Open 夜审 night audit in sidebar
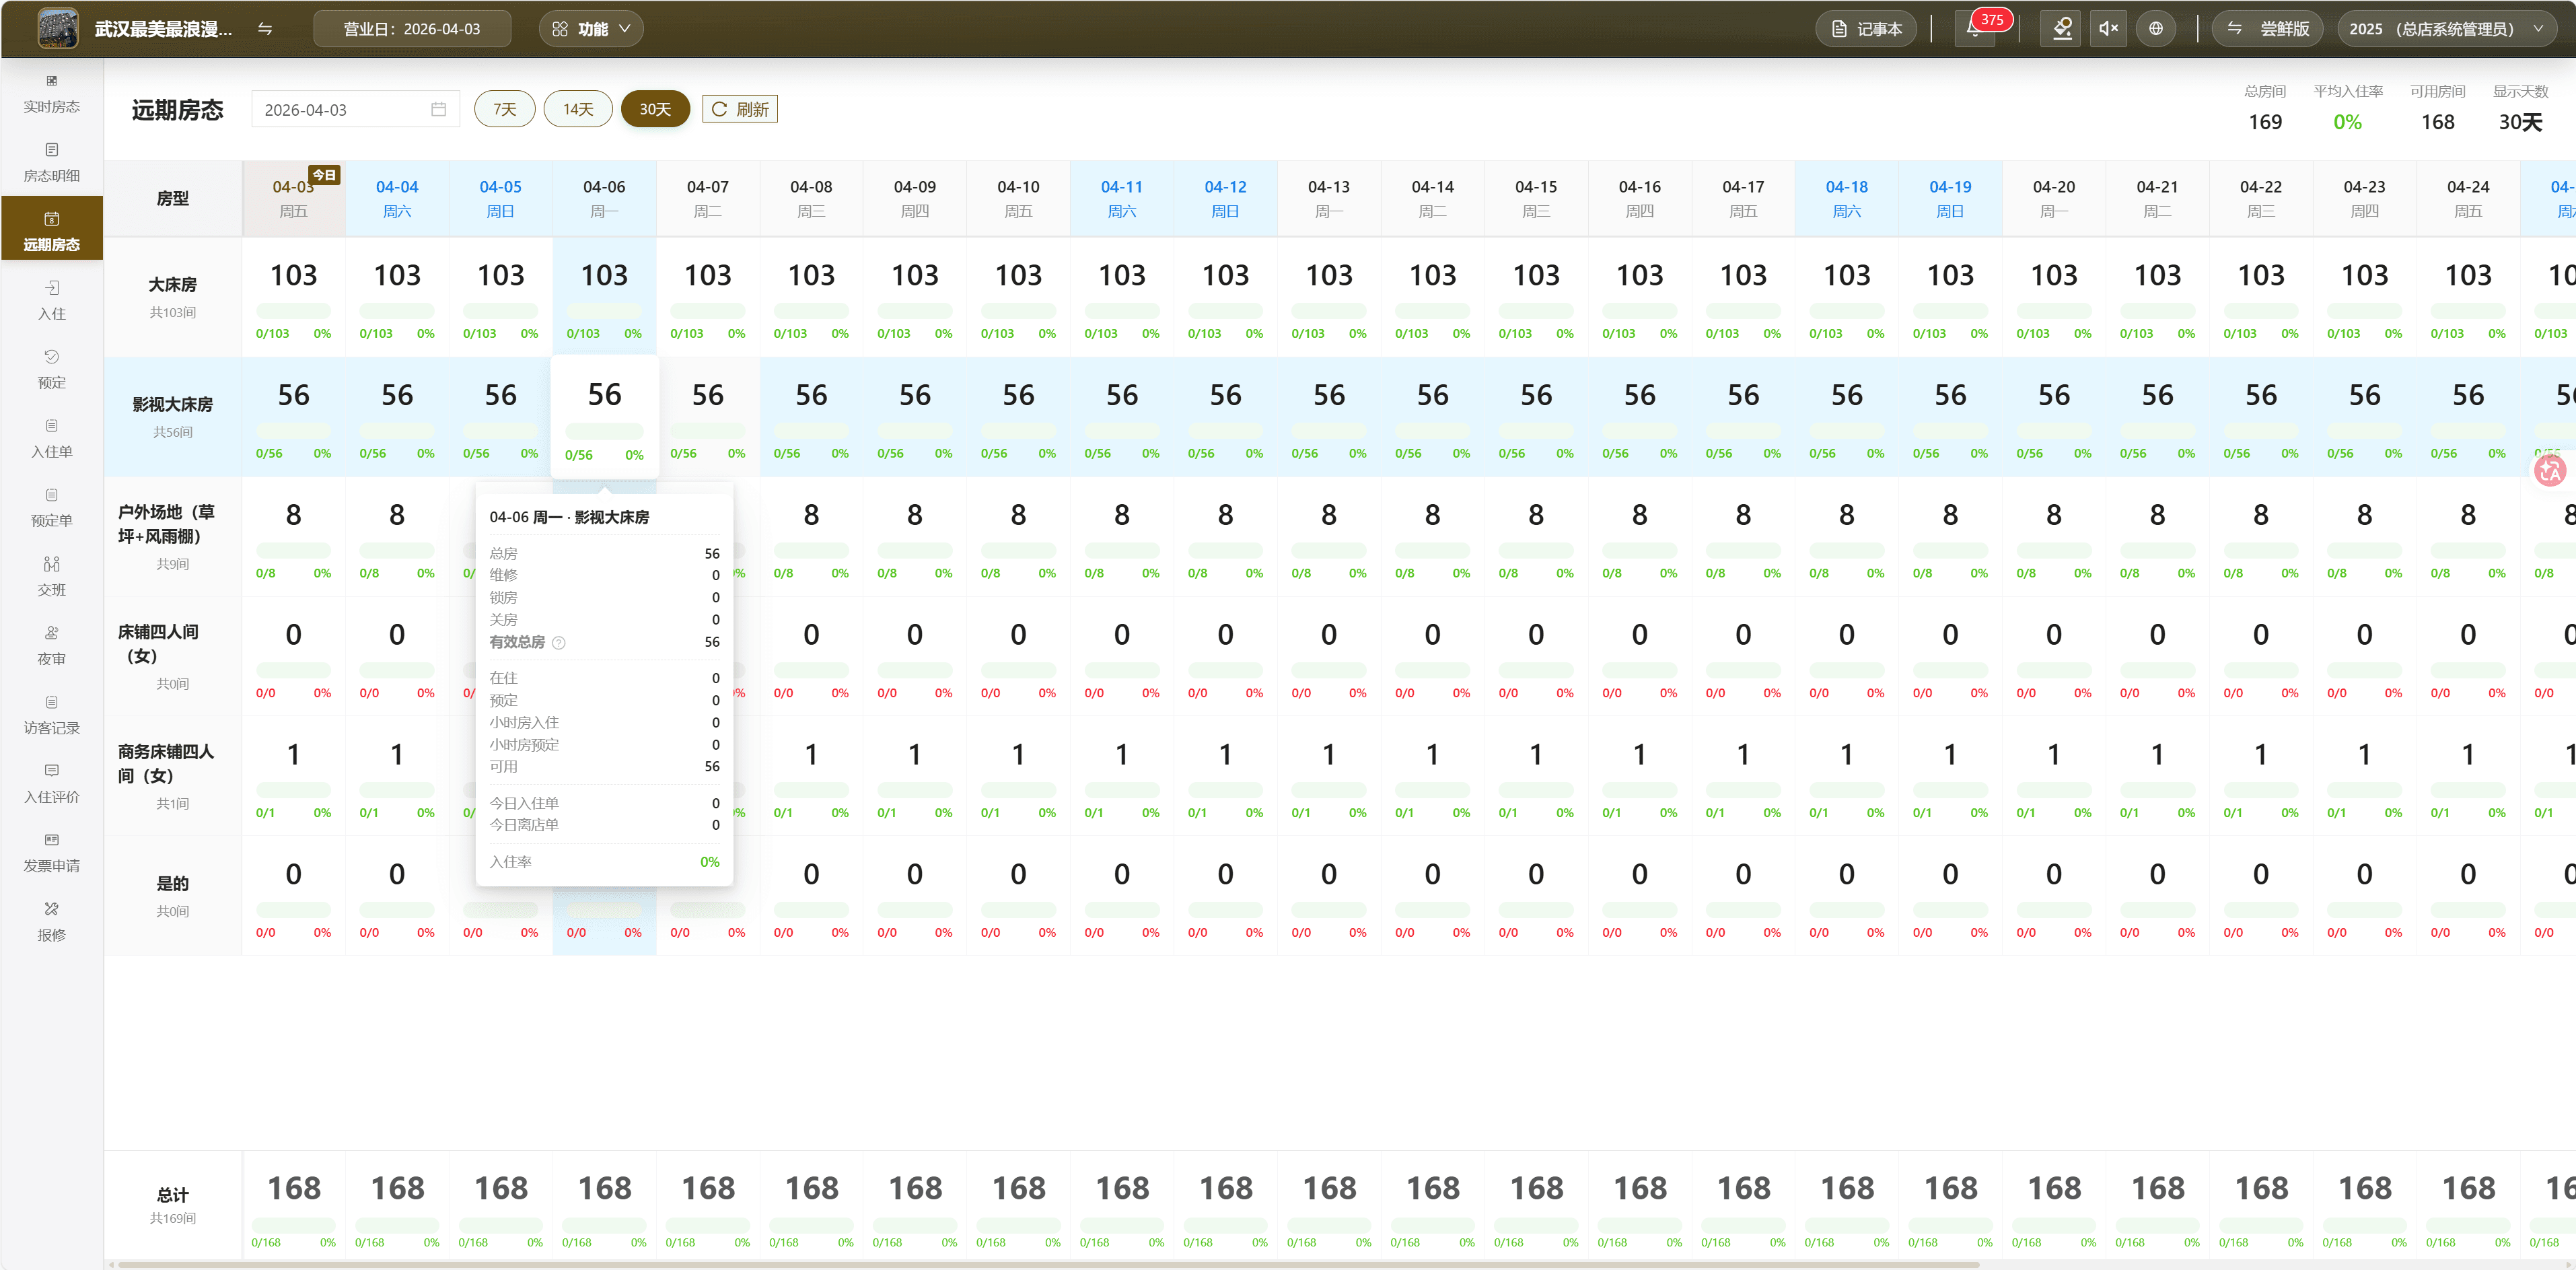This screenshot has width=2576, height=1270. (51, 645)
